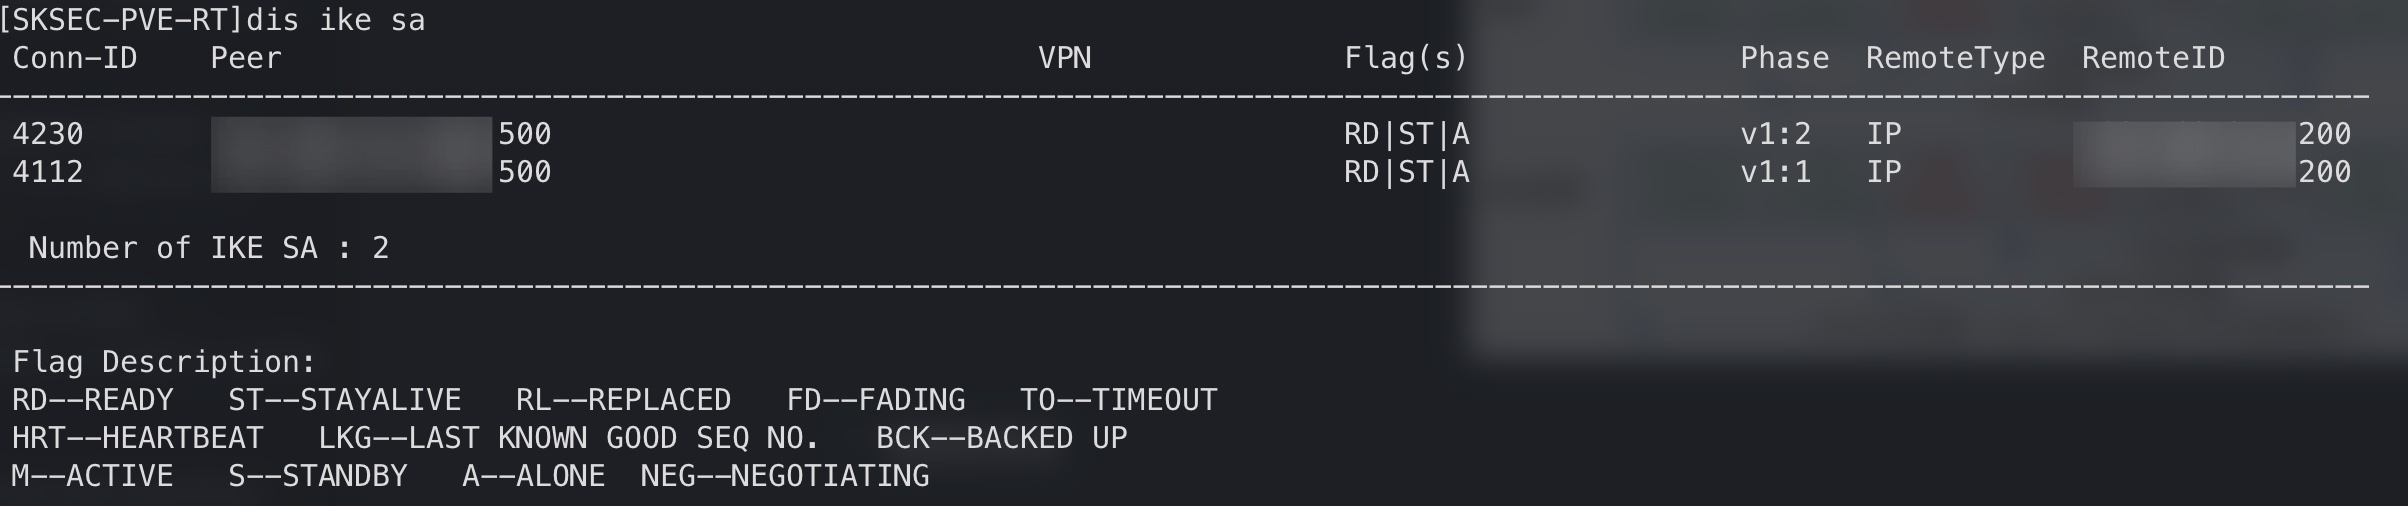
Task: Click the RD--READY flag legend
Action: (x=93, y=400)
